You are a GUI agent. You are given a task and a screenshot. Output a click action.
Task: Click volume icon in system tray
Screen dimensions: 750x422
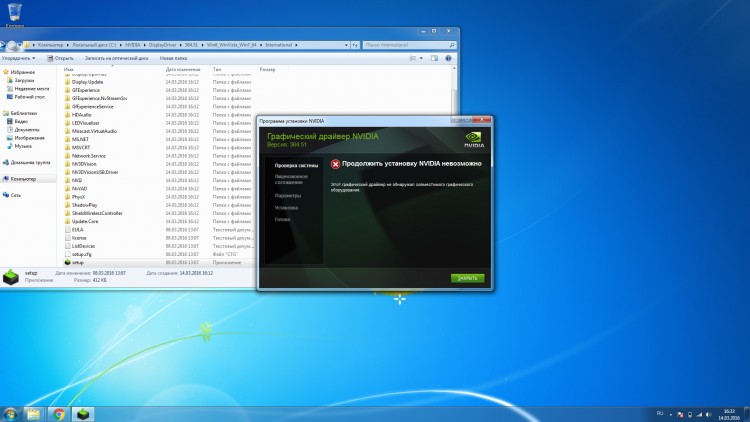click(708, 414)
